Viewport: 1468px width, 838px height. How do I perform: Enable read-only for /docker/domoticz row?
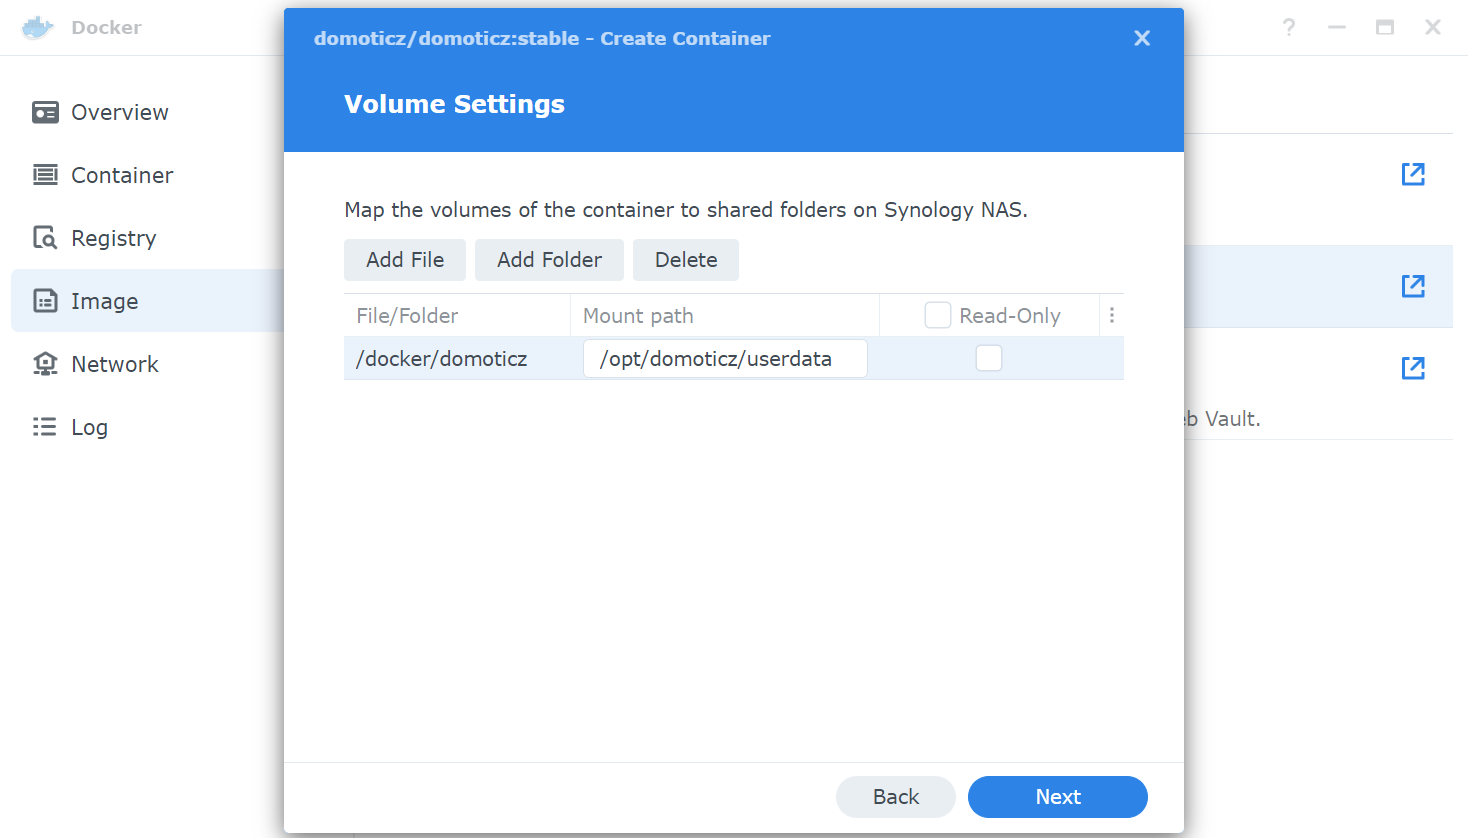coord(989,358)
